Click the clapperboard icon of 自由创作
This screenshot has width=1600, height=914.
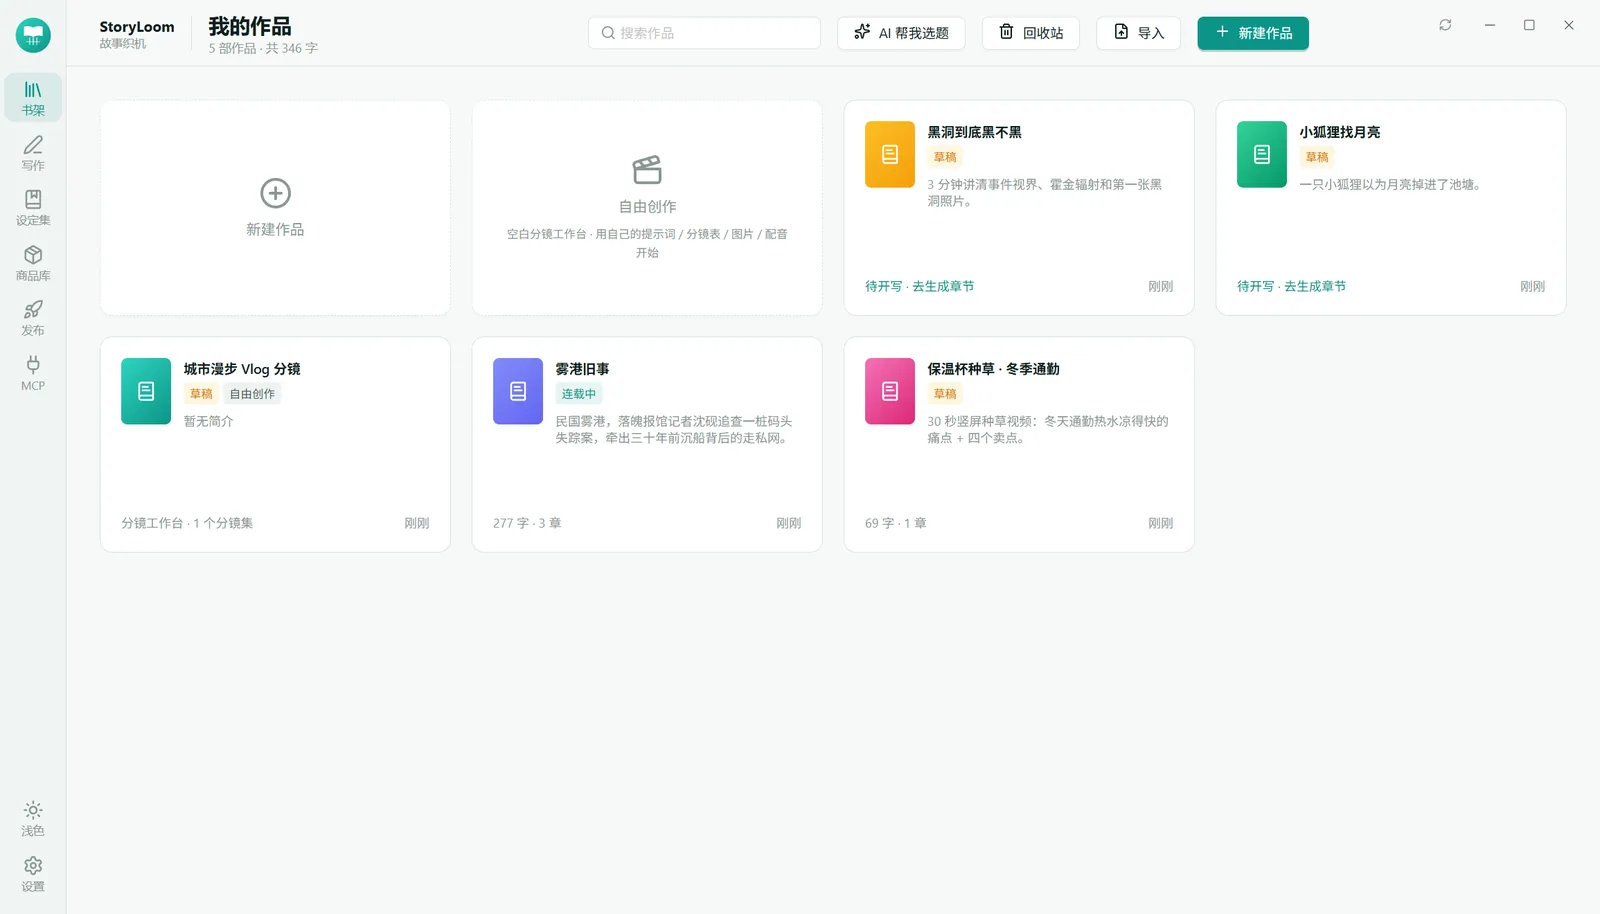647,169
